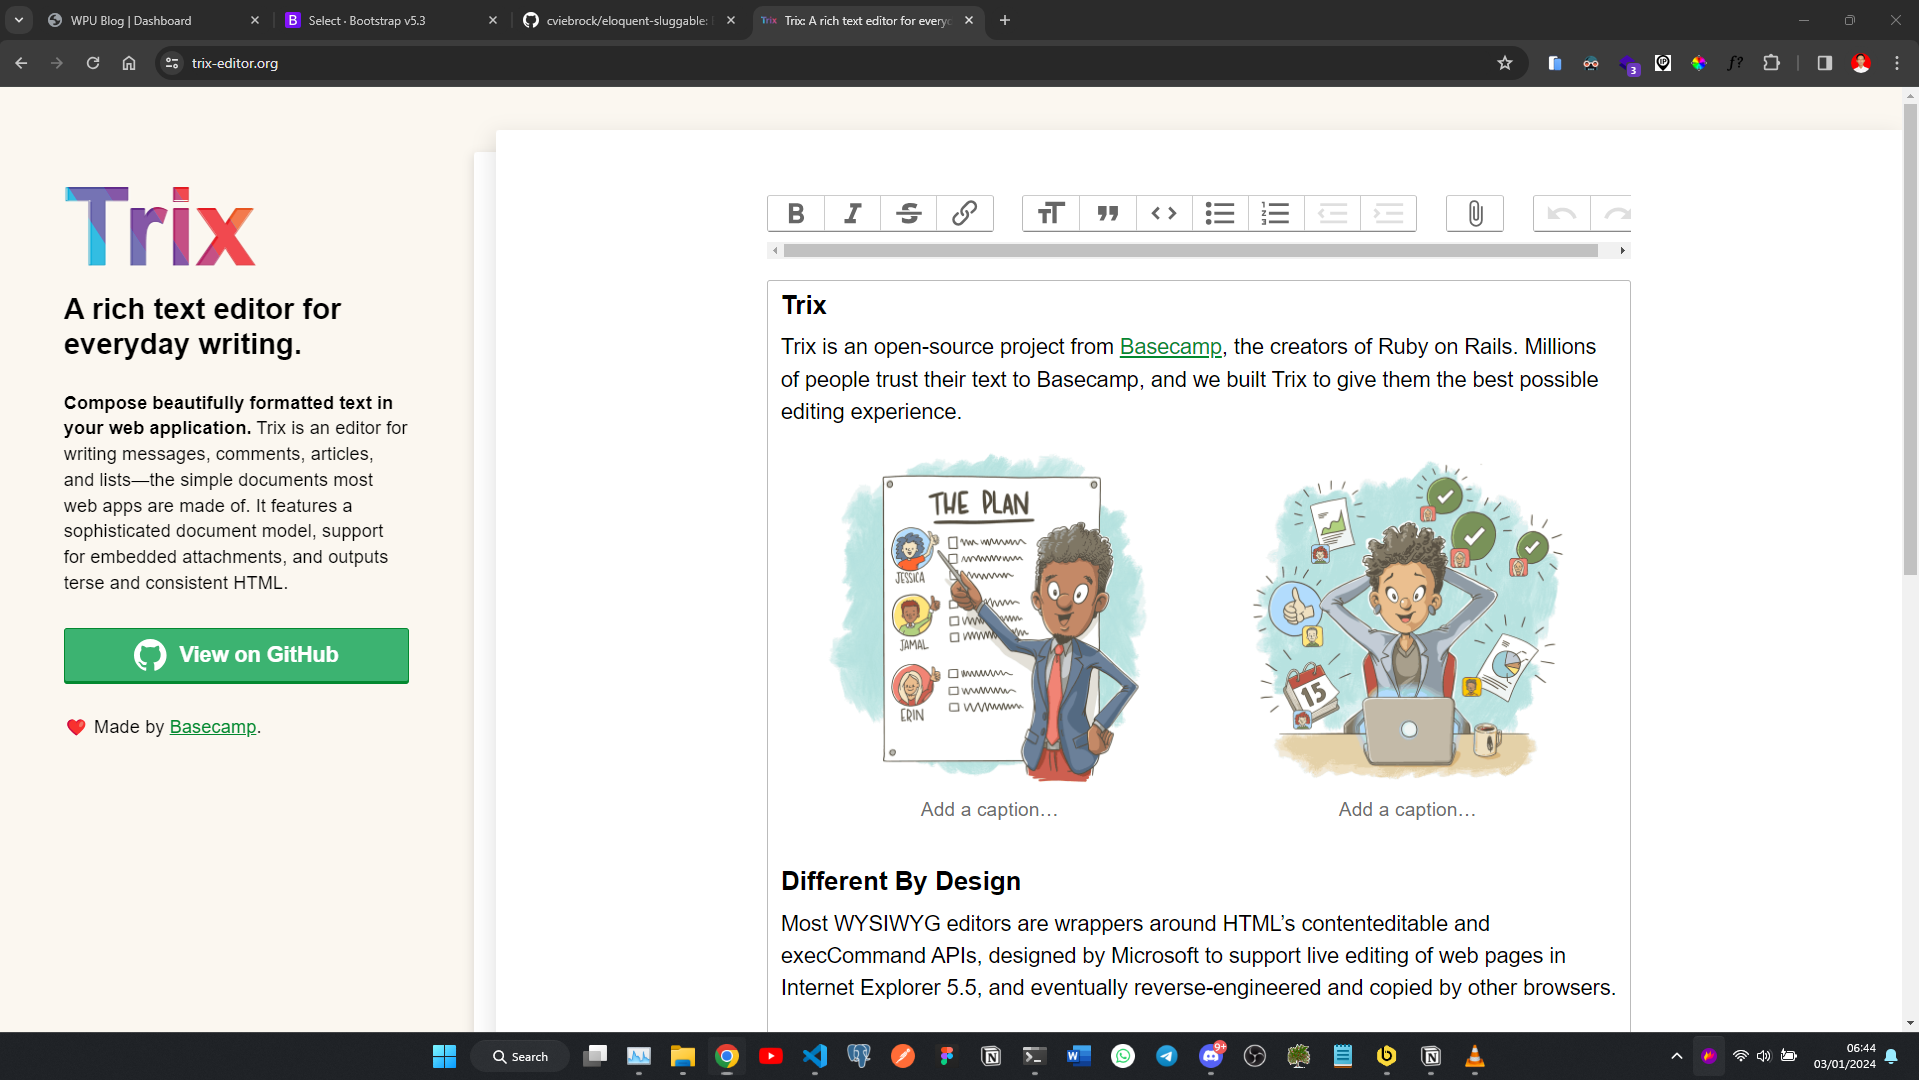Click the trix-editor.org address bar
Viewport: 1919px width, 1080px height.
840,63
